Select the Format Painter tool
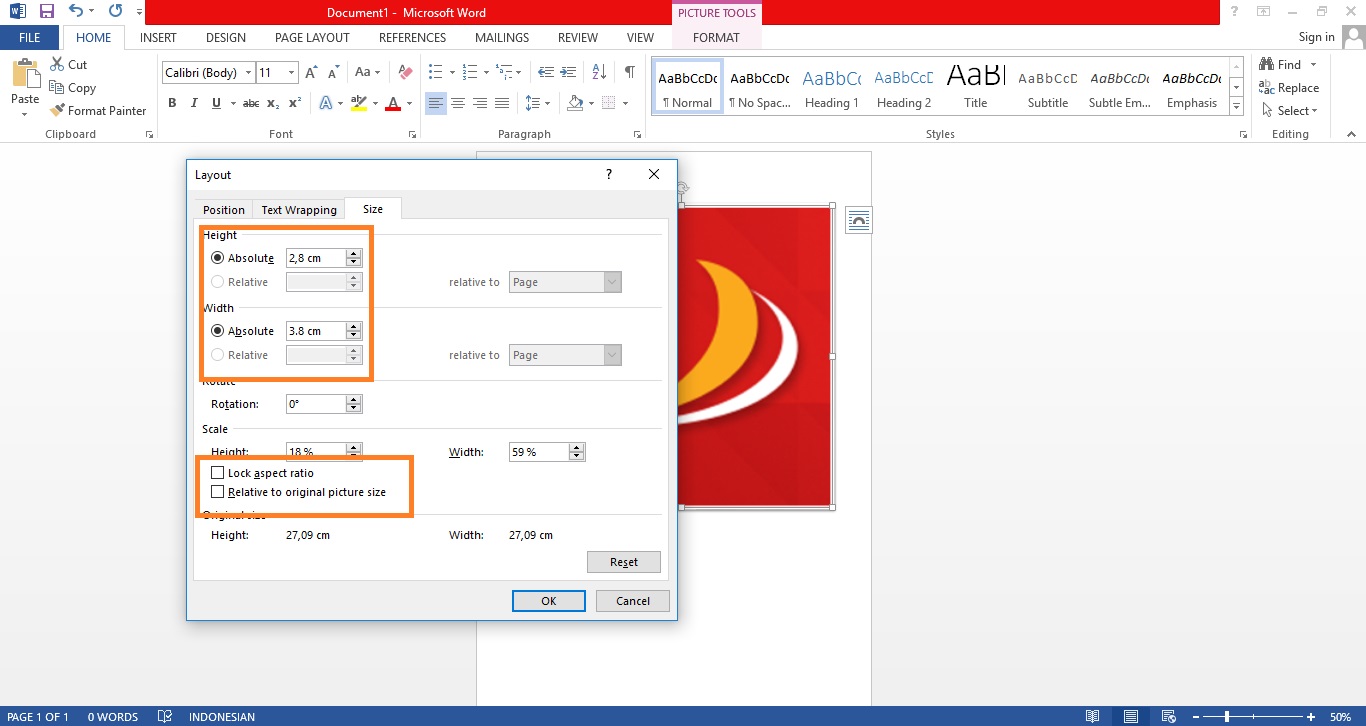This screenshot has width=1366, height=726. pyautogui.click(x=98, y=111)
